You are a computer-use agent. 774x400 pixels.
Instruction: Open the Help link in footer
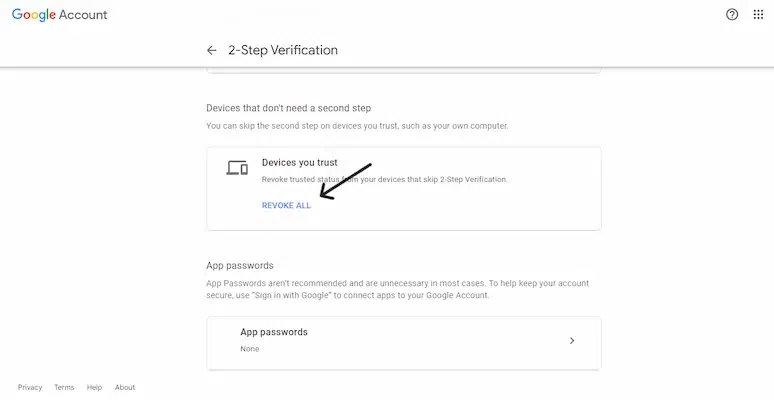pyautogui.click(x=94, y=387)
